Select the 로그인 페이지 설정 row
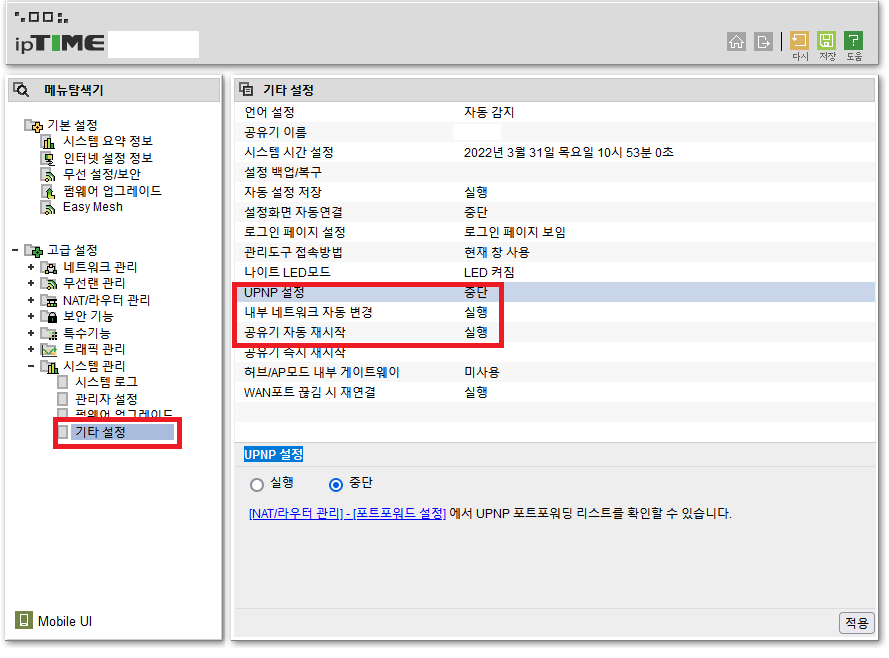The image size is (889, 658). point(554,232)
